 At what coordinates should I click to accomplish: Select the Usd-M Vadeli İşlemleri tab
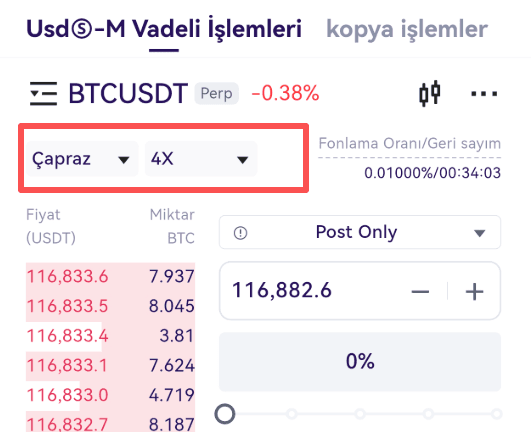click(x=164, y=29)
